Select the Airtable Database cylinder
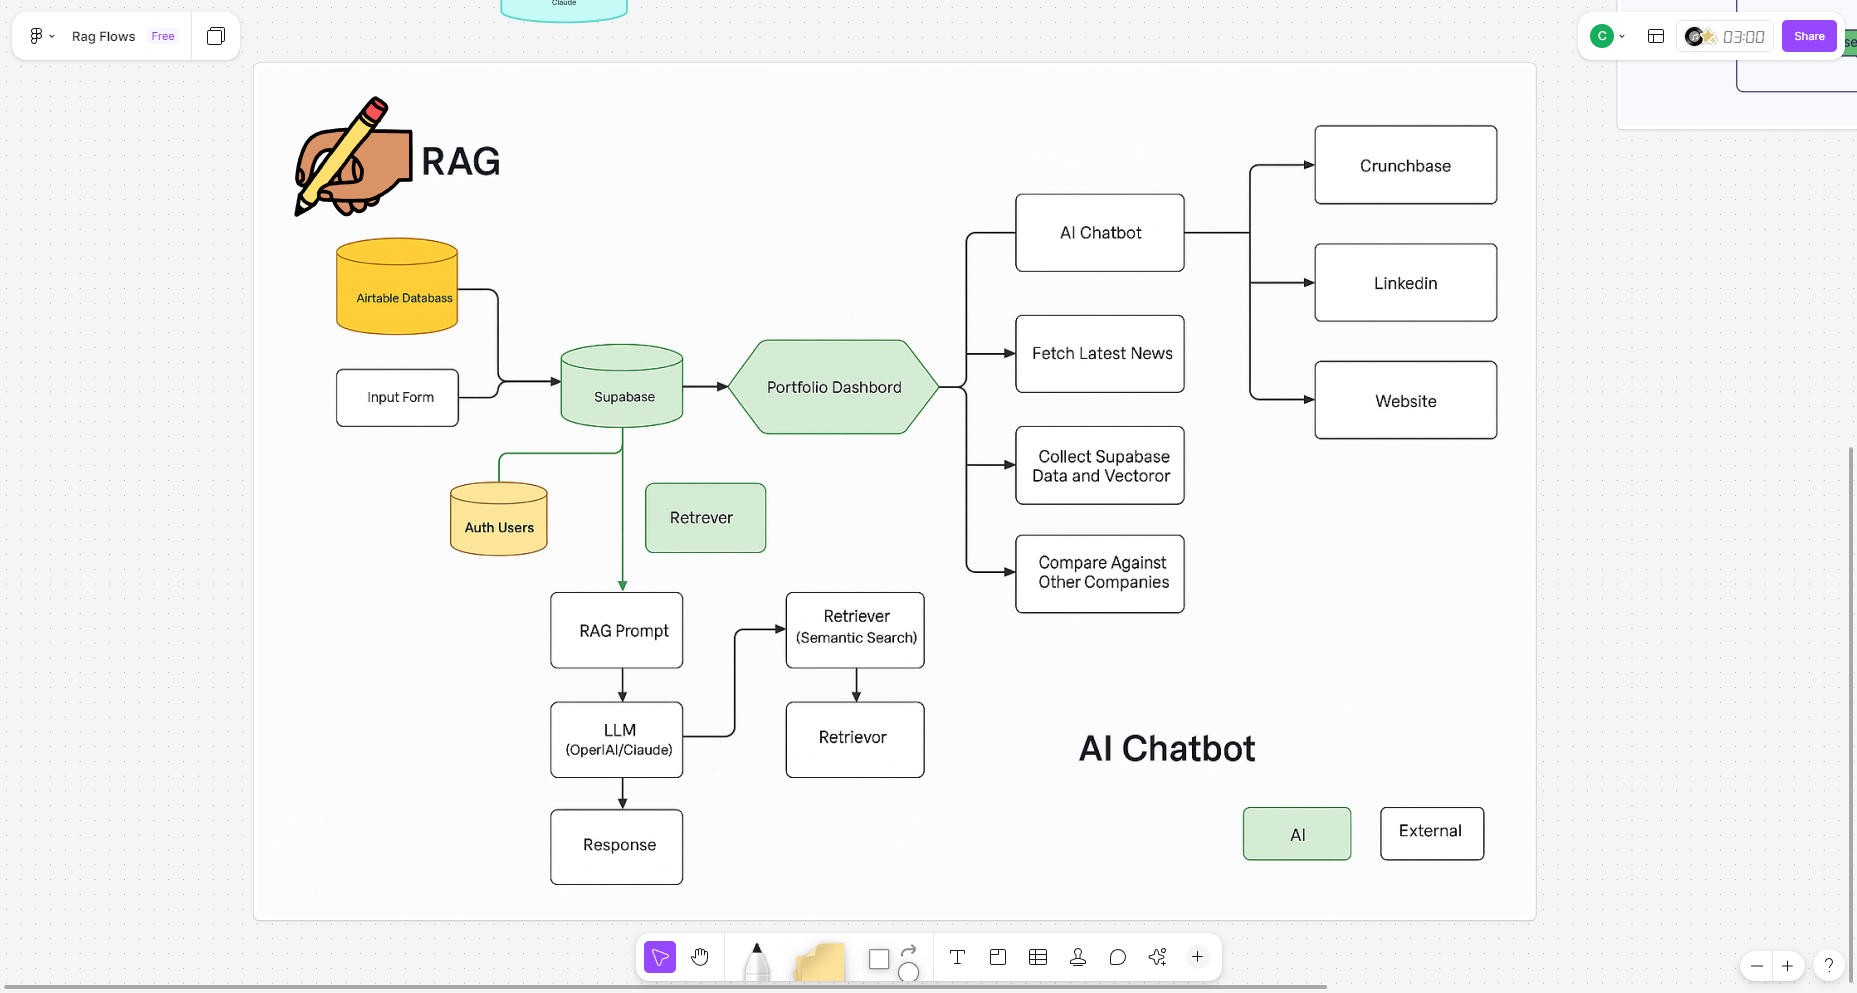1857x993 pixels. coord(397,286)
